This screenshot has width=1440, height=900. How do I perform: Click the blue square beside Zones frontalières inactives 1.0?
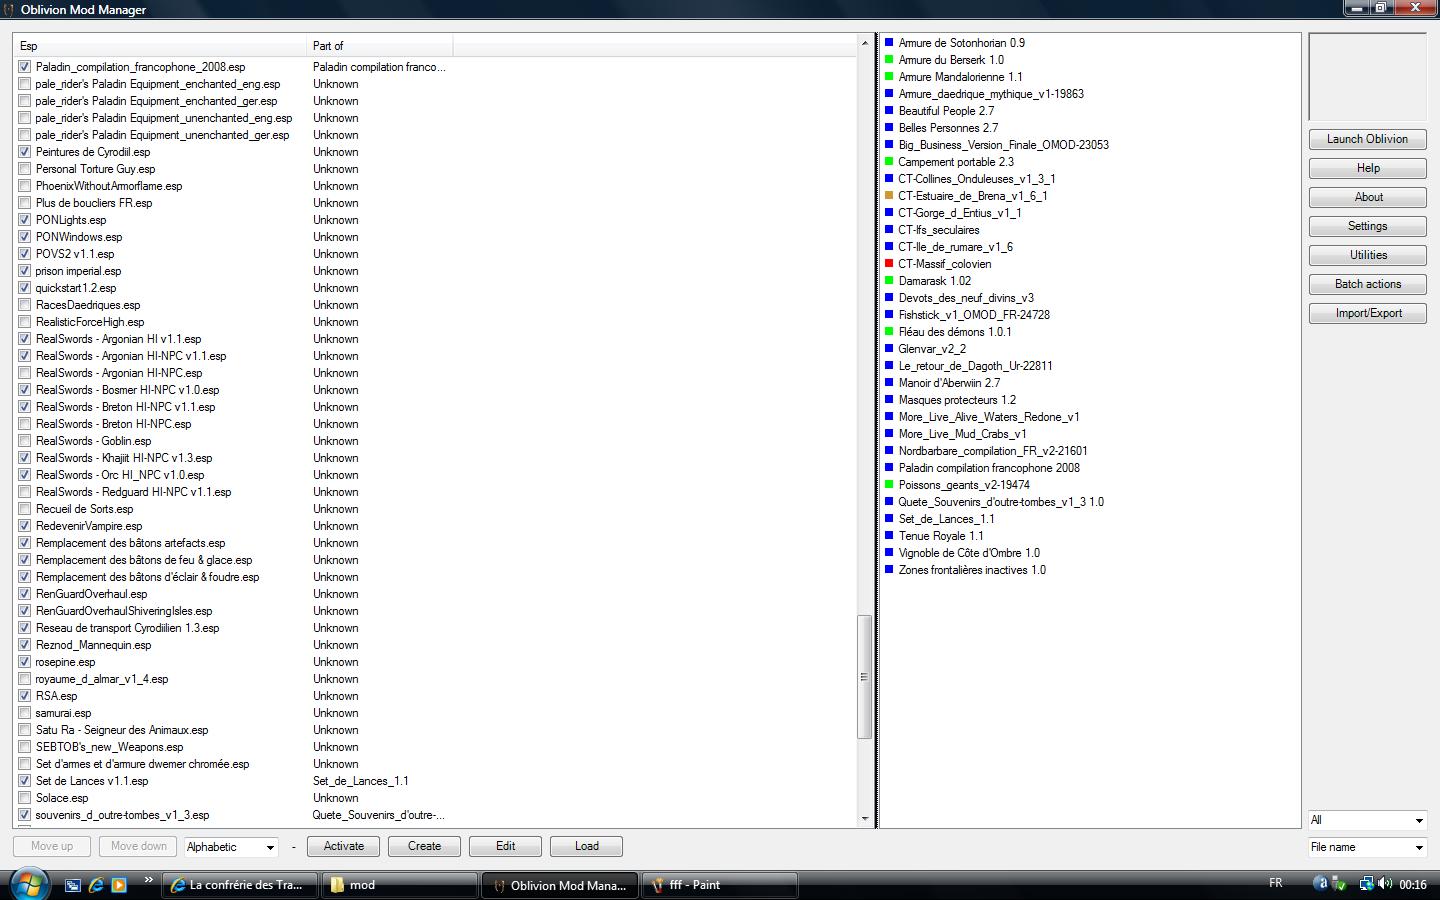[x=889, y=570]
